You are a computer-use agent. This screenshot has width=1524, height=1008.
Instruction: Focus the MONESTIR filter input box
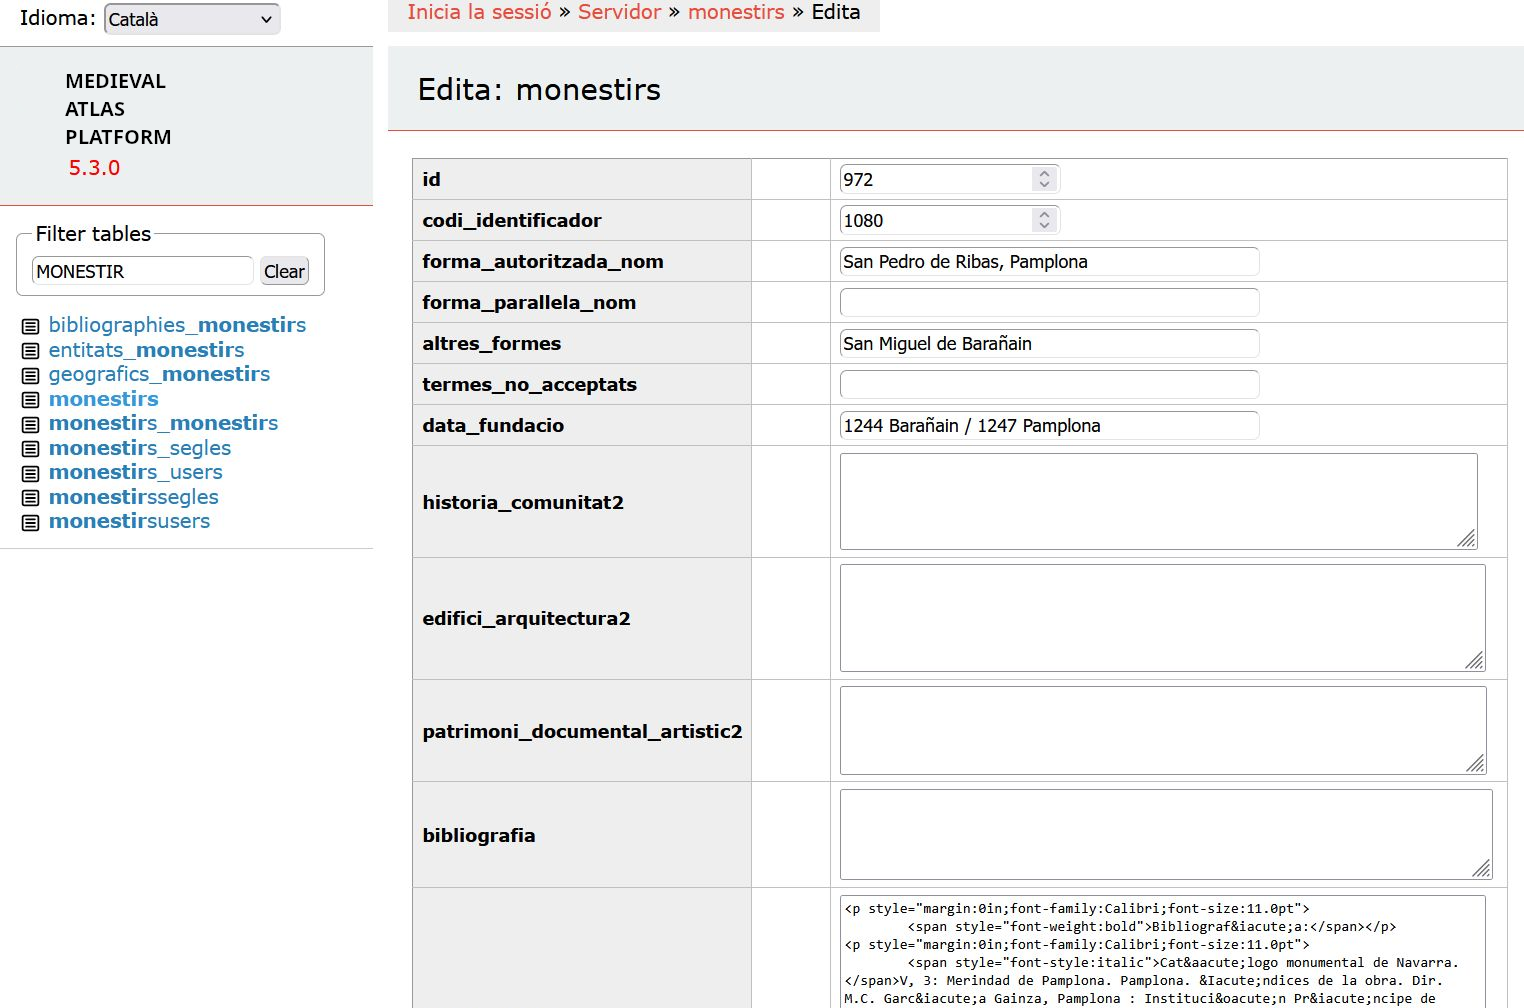click(142, 271)
